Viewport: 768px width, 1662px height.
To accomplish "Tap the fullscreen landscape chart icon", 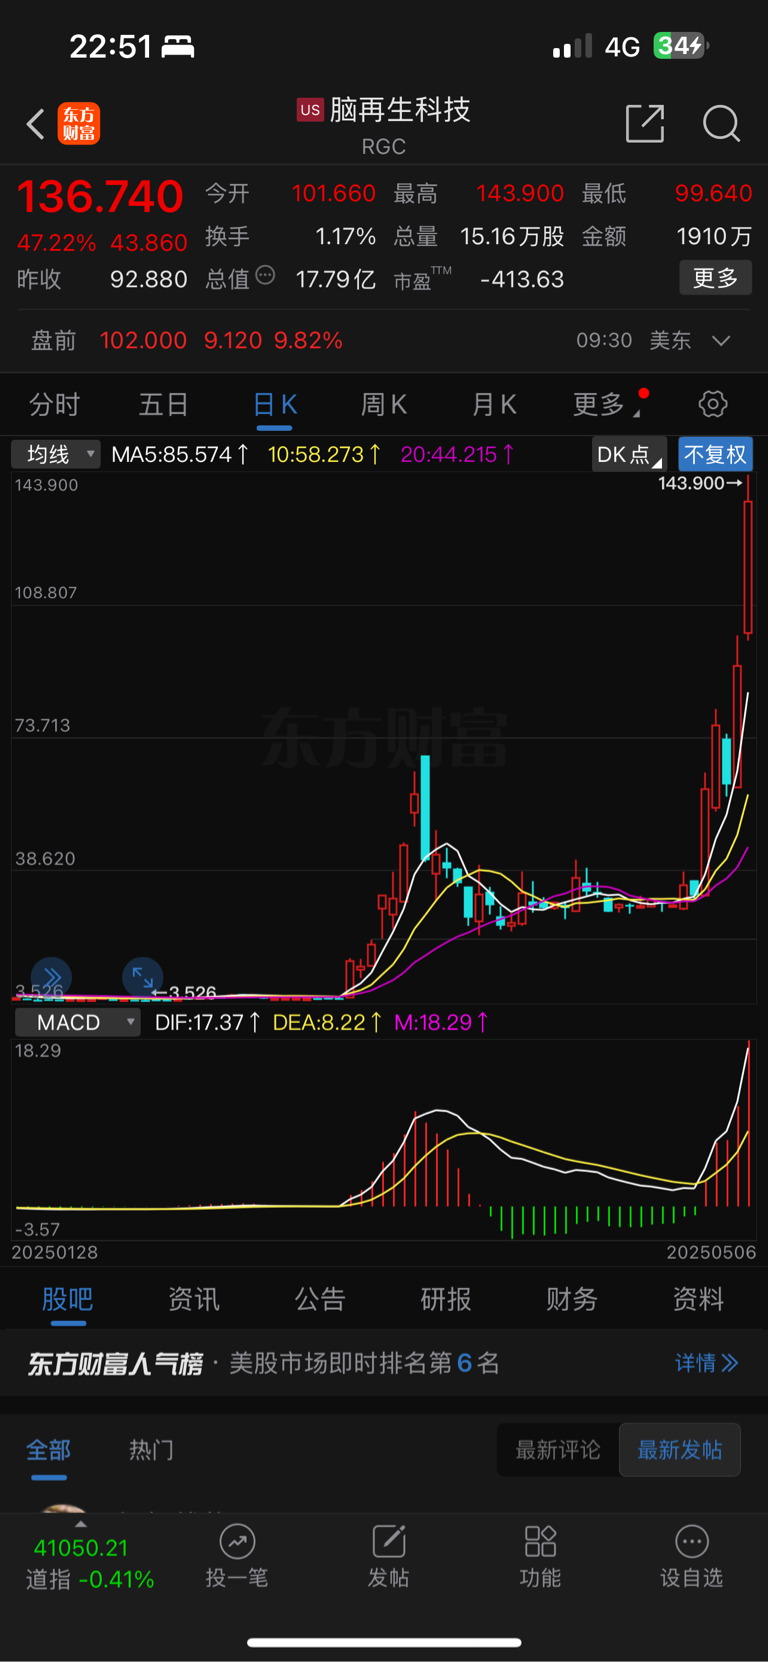I will tap(143, 978).
